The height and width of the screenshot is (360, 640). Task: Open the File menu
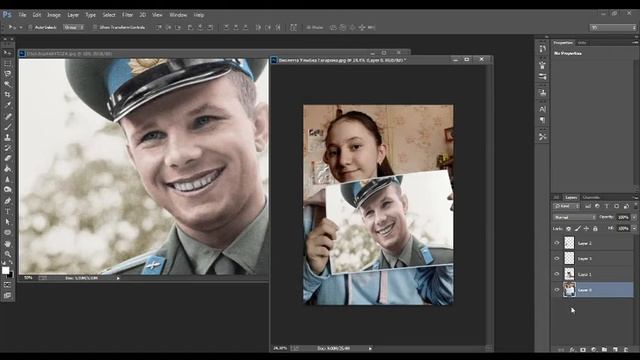[22, 15]
